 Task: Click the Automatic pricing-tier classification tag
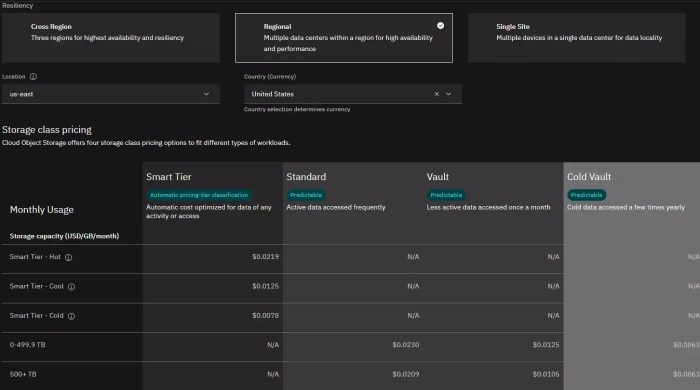click(x=199, y=195)
